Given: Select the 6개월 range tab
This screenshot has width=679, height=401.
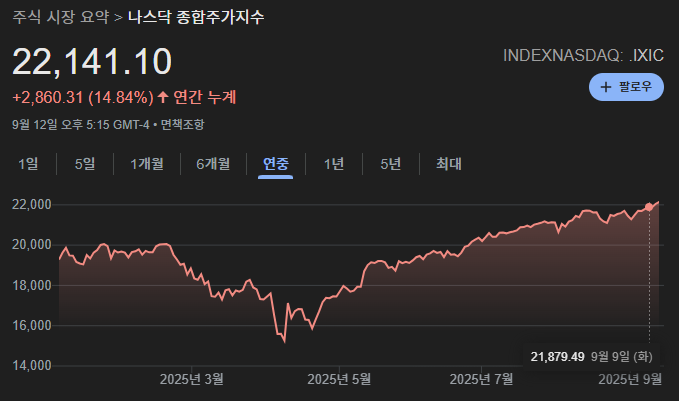Looking at the screenshot, I should (212, 164).
